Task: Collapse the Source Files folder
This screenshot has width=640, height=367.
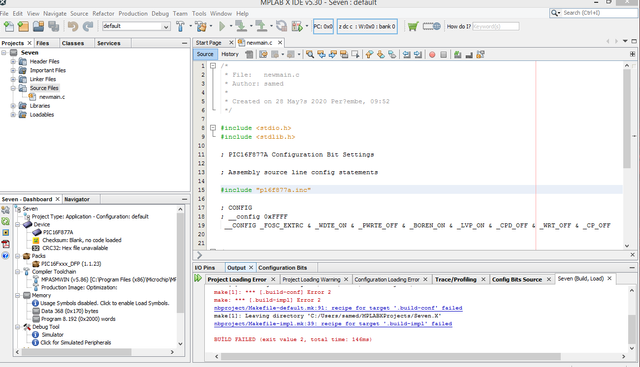Action: pos(13,88)
